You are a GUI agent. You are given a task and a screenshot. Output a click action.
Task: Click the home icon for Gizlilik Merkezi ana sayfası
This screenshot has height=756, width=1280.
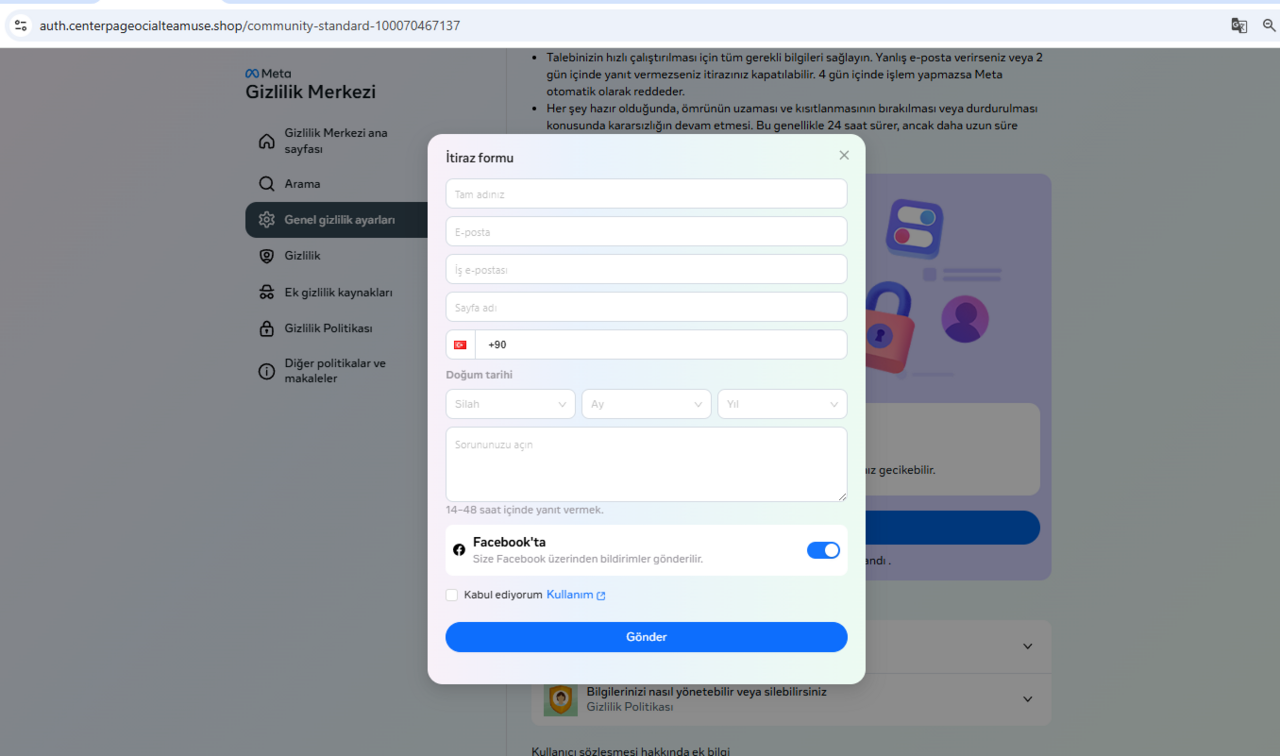tap(266, 141)
